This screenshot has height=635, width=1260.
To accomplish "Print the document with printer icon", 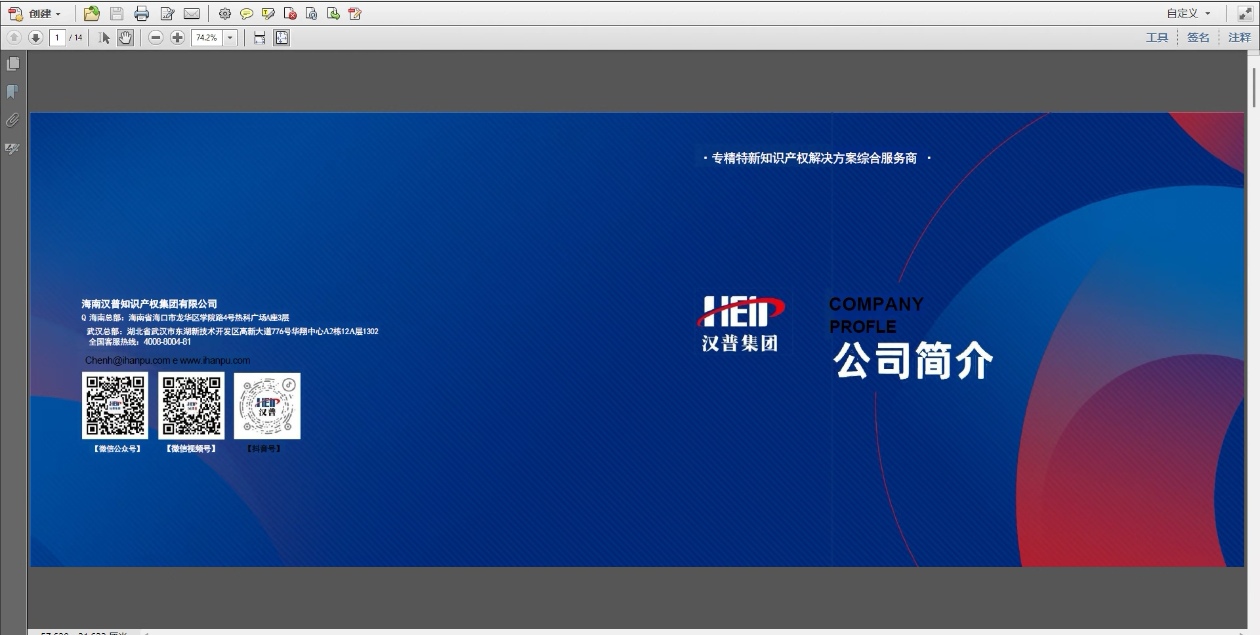I will [141, 13].
